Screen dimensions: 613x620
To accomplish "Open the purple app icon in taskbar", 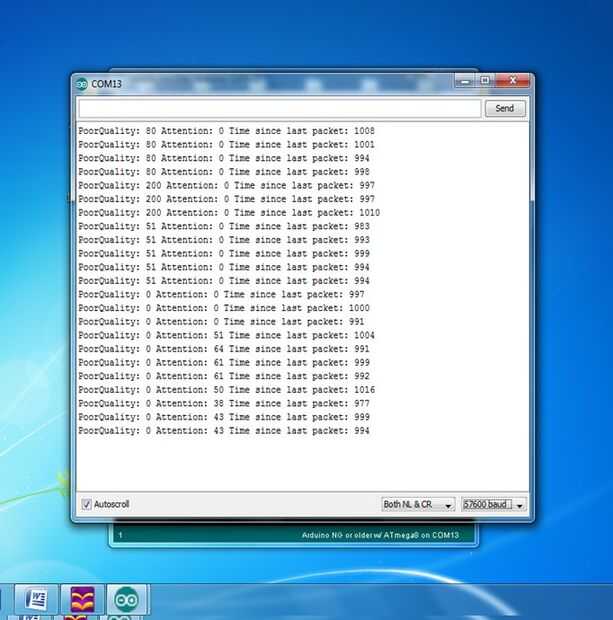I will click(x=82, y=599).
